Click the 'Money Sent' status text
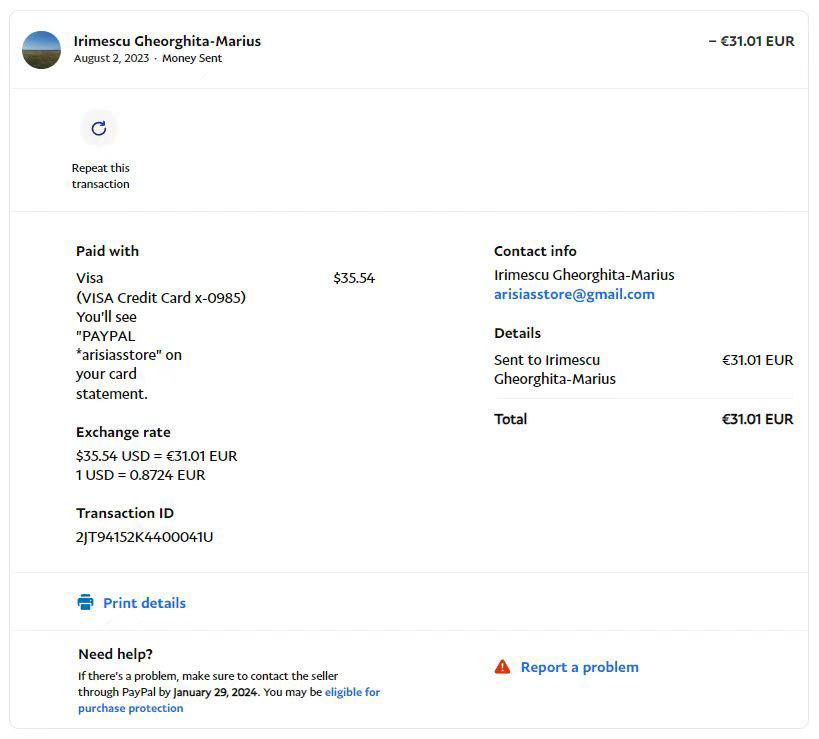The image size is (819, 739). click(x=192, y=58)
